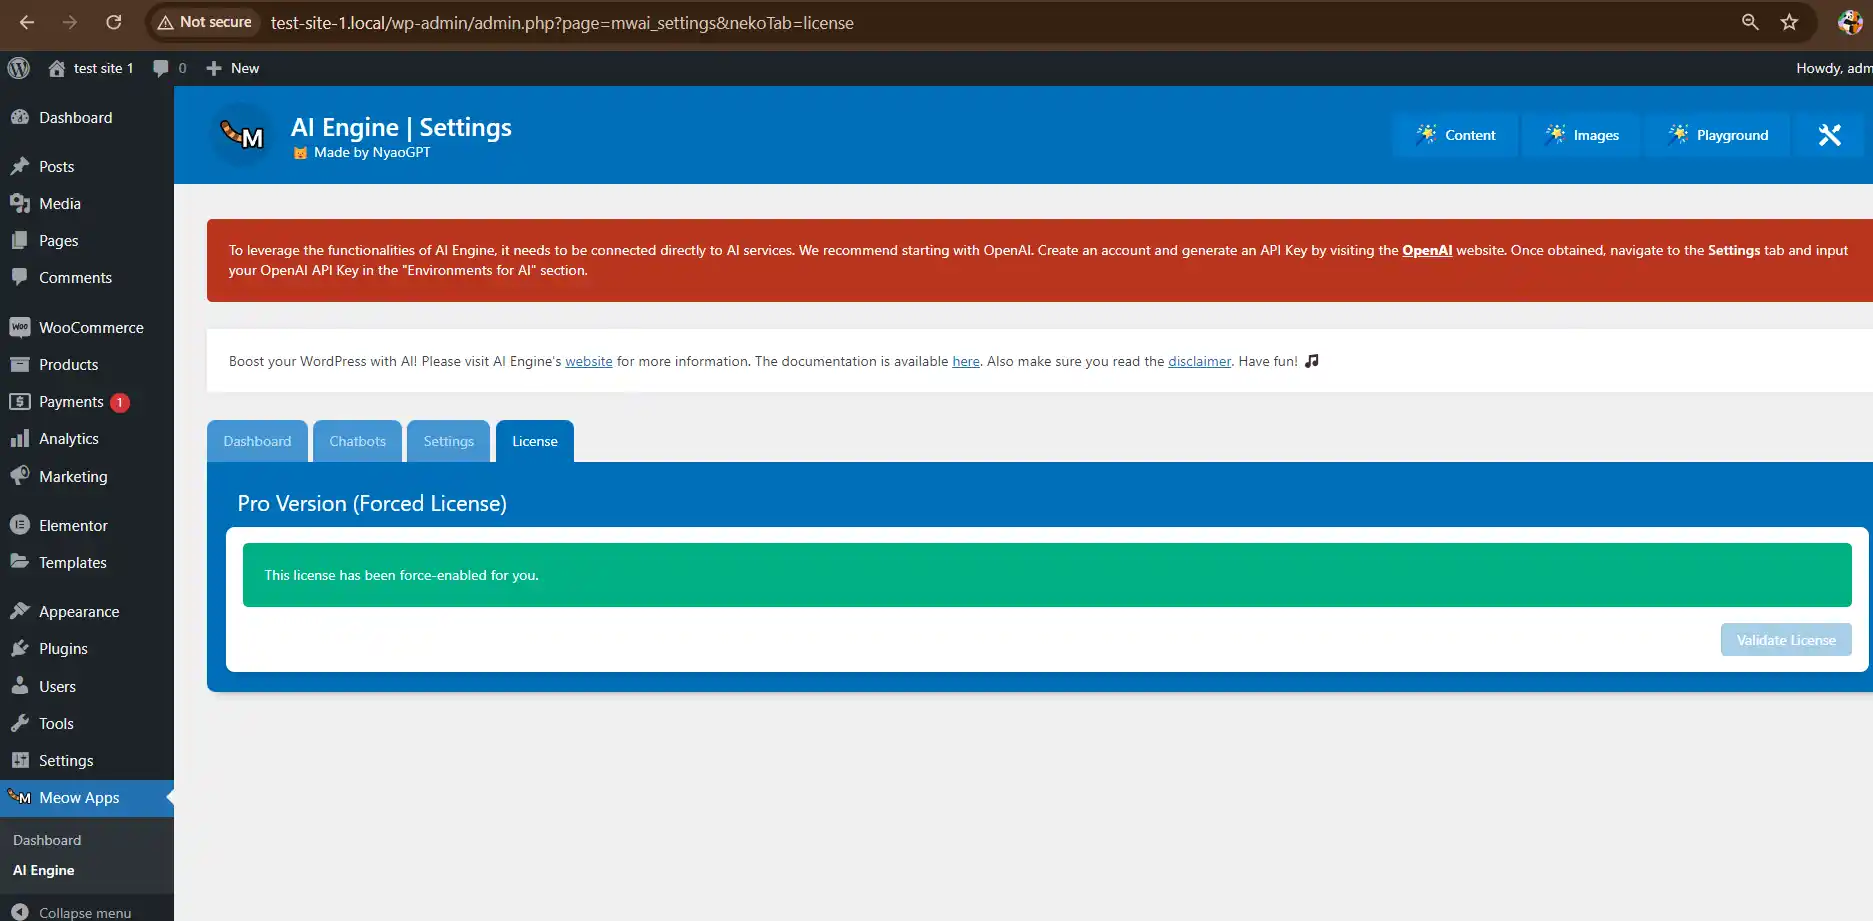The image size is (1873, 921).
Task: Collapse the admin sidebar menu
Action: point(72,911)
